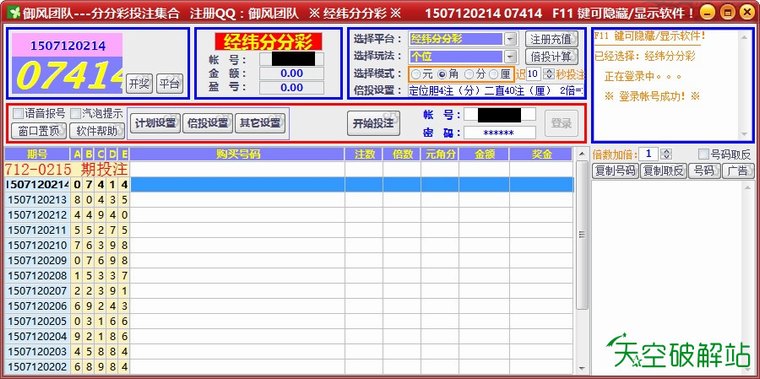Click the bet list vertical scrollbar

tap(582, 262)
